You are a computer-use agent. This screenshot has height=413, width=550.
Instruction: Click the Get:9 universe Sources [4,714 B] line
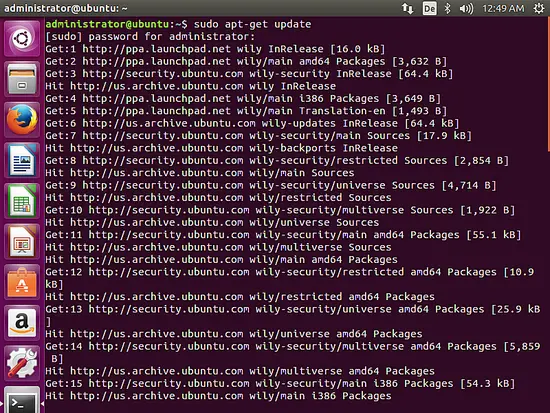point(271,185)
